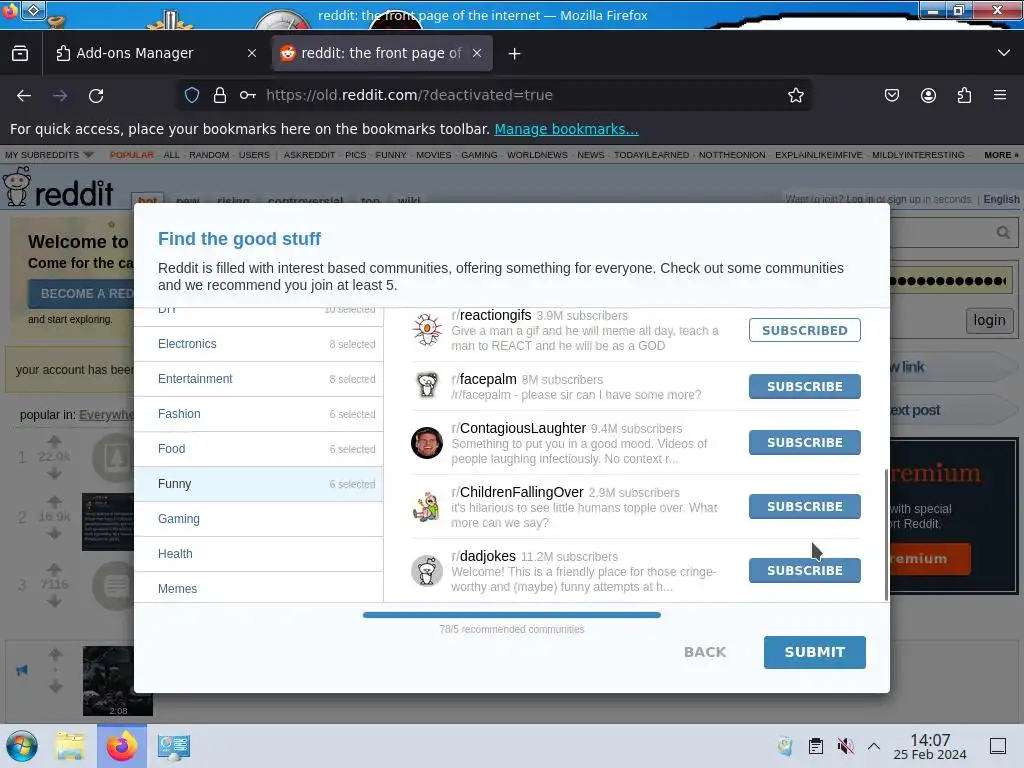Open ASKREDDIT in the subreddit bar

coord(309,155)
